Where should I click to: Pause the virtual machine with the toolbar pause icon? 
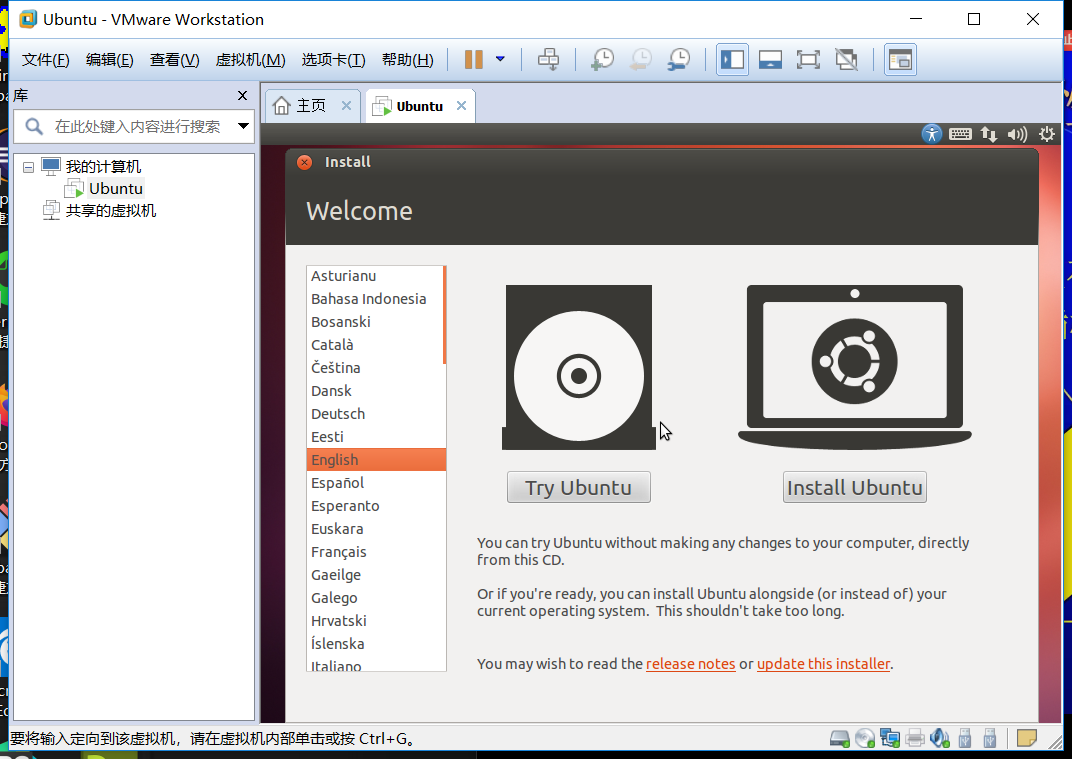tap(473, 59)
